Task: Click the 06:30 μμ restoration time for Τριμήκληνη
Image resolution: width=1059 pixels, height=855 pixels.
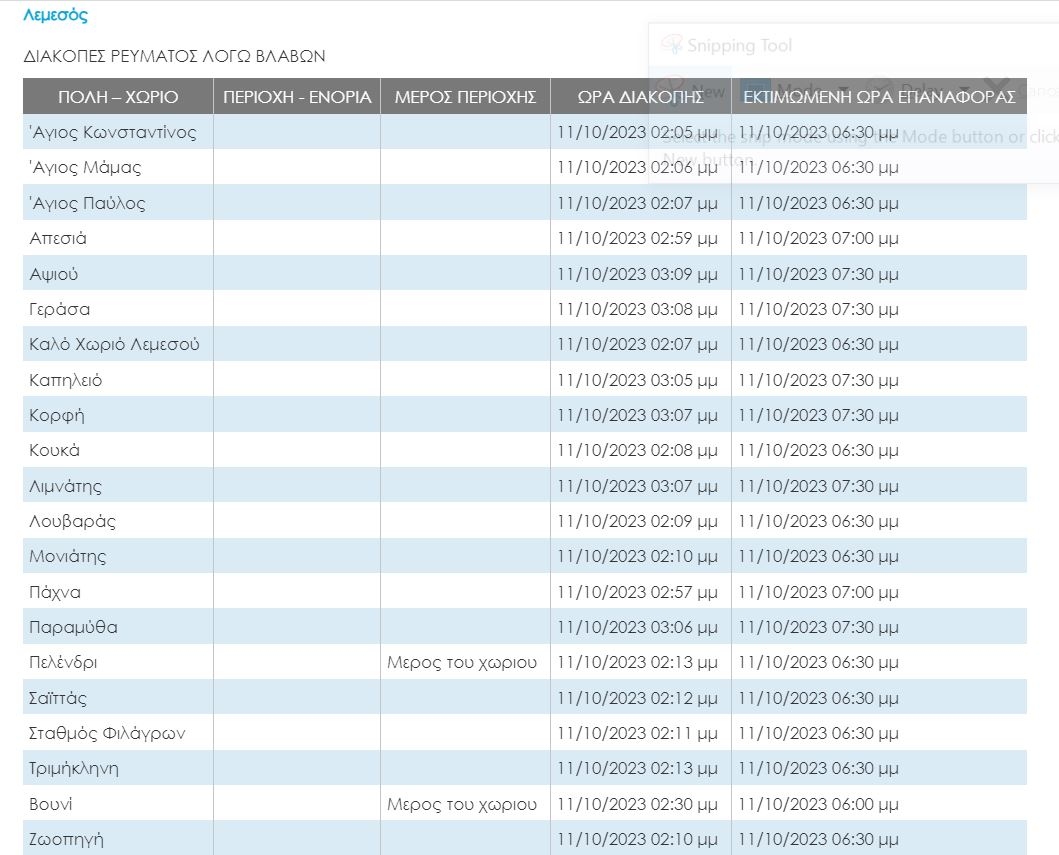Action: click(818, 769)
